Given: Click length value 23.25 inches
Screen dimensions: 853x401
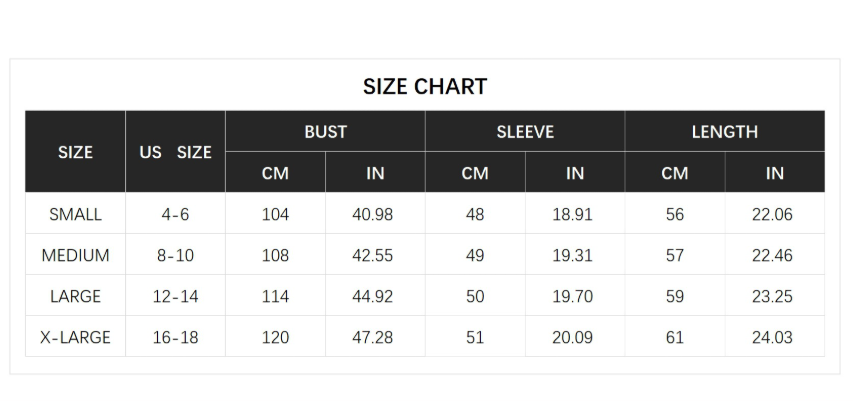Looking at the screenshot, I should pos(772,296).
